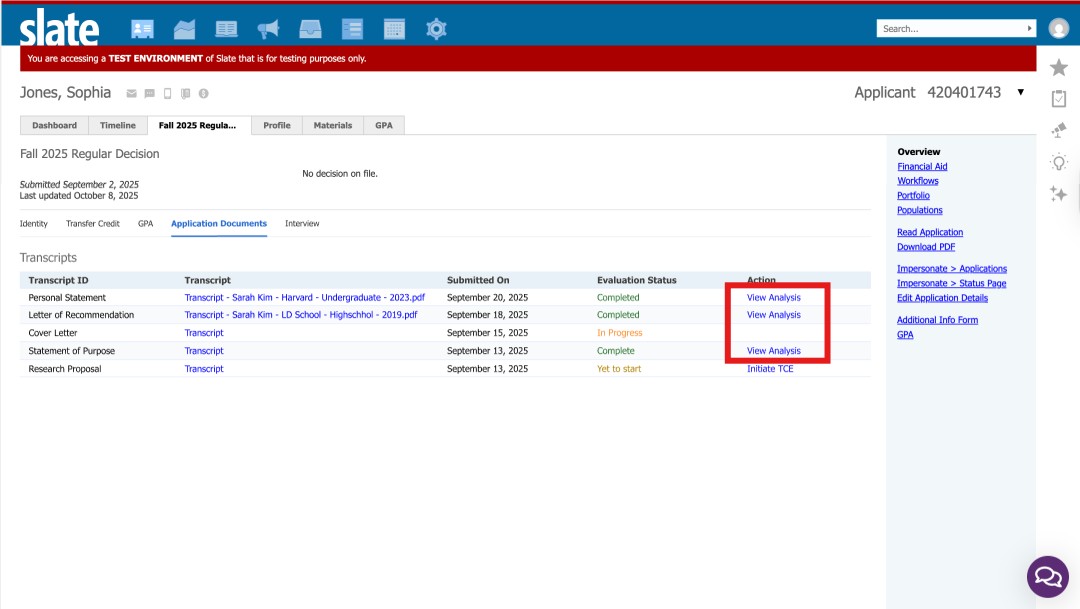This screenshot has width=1080, height=609.
Task: Click the calendar Scheduler icon
Action: pyautogui.click(x=394, y=29)
